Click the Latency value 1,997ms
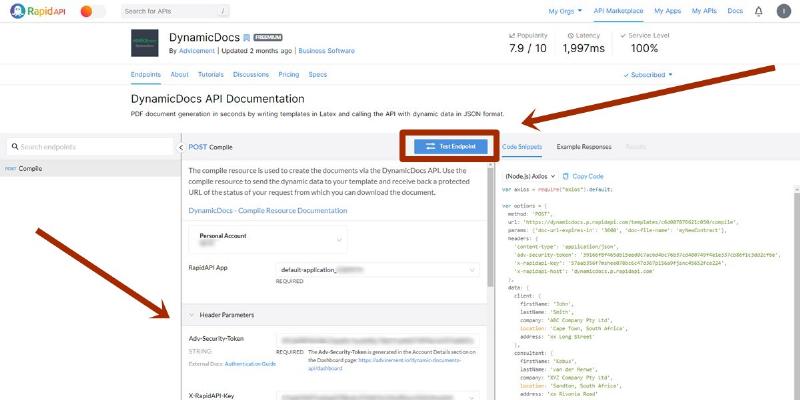 584,48
